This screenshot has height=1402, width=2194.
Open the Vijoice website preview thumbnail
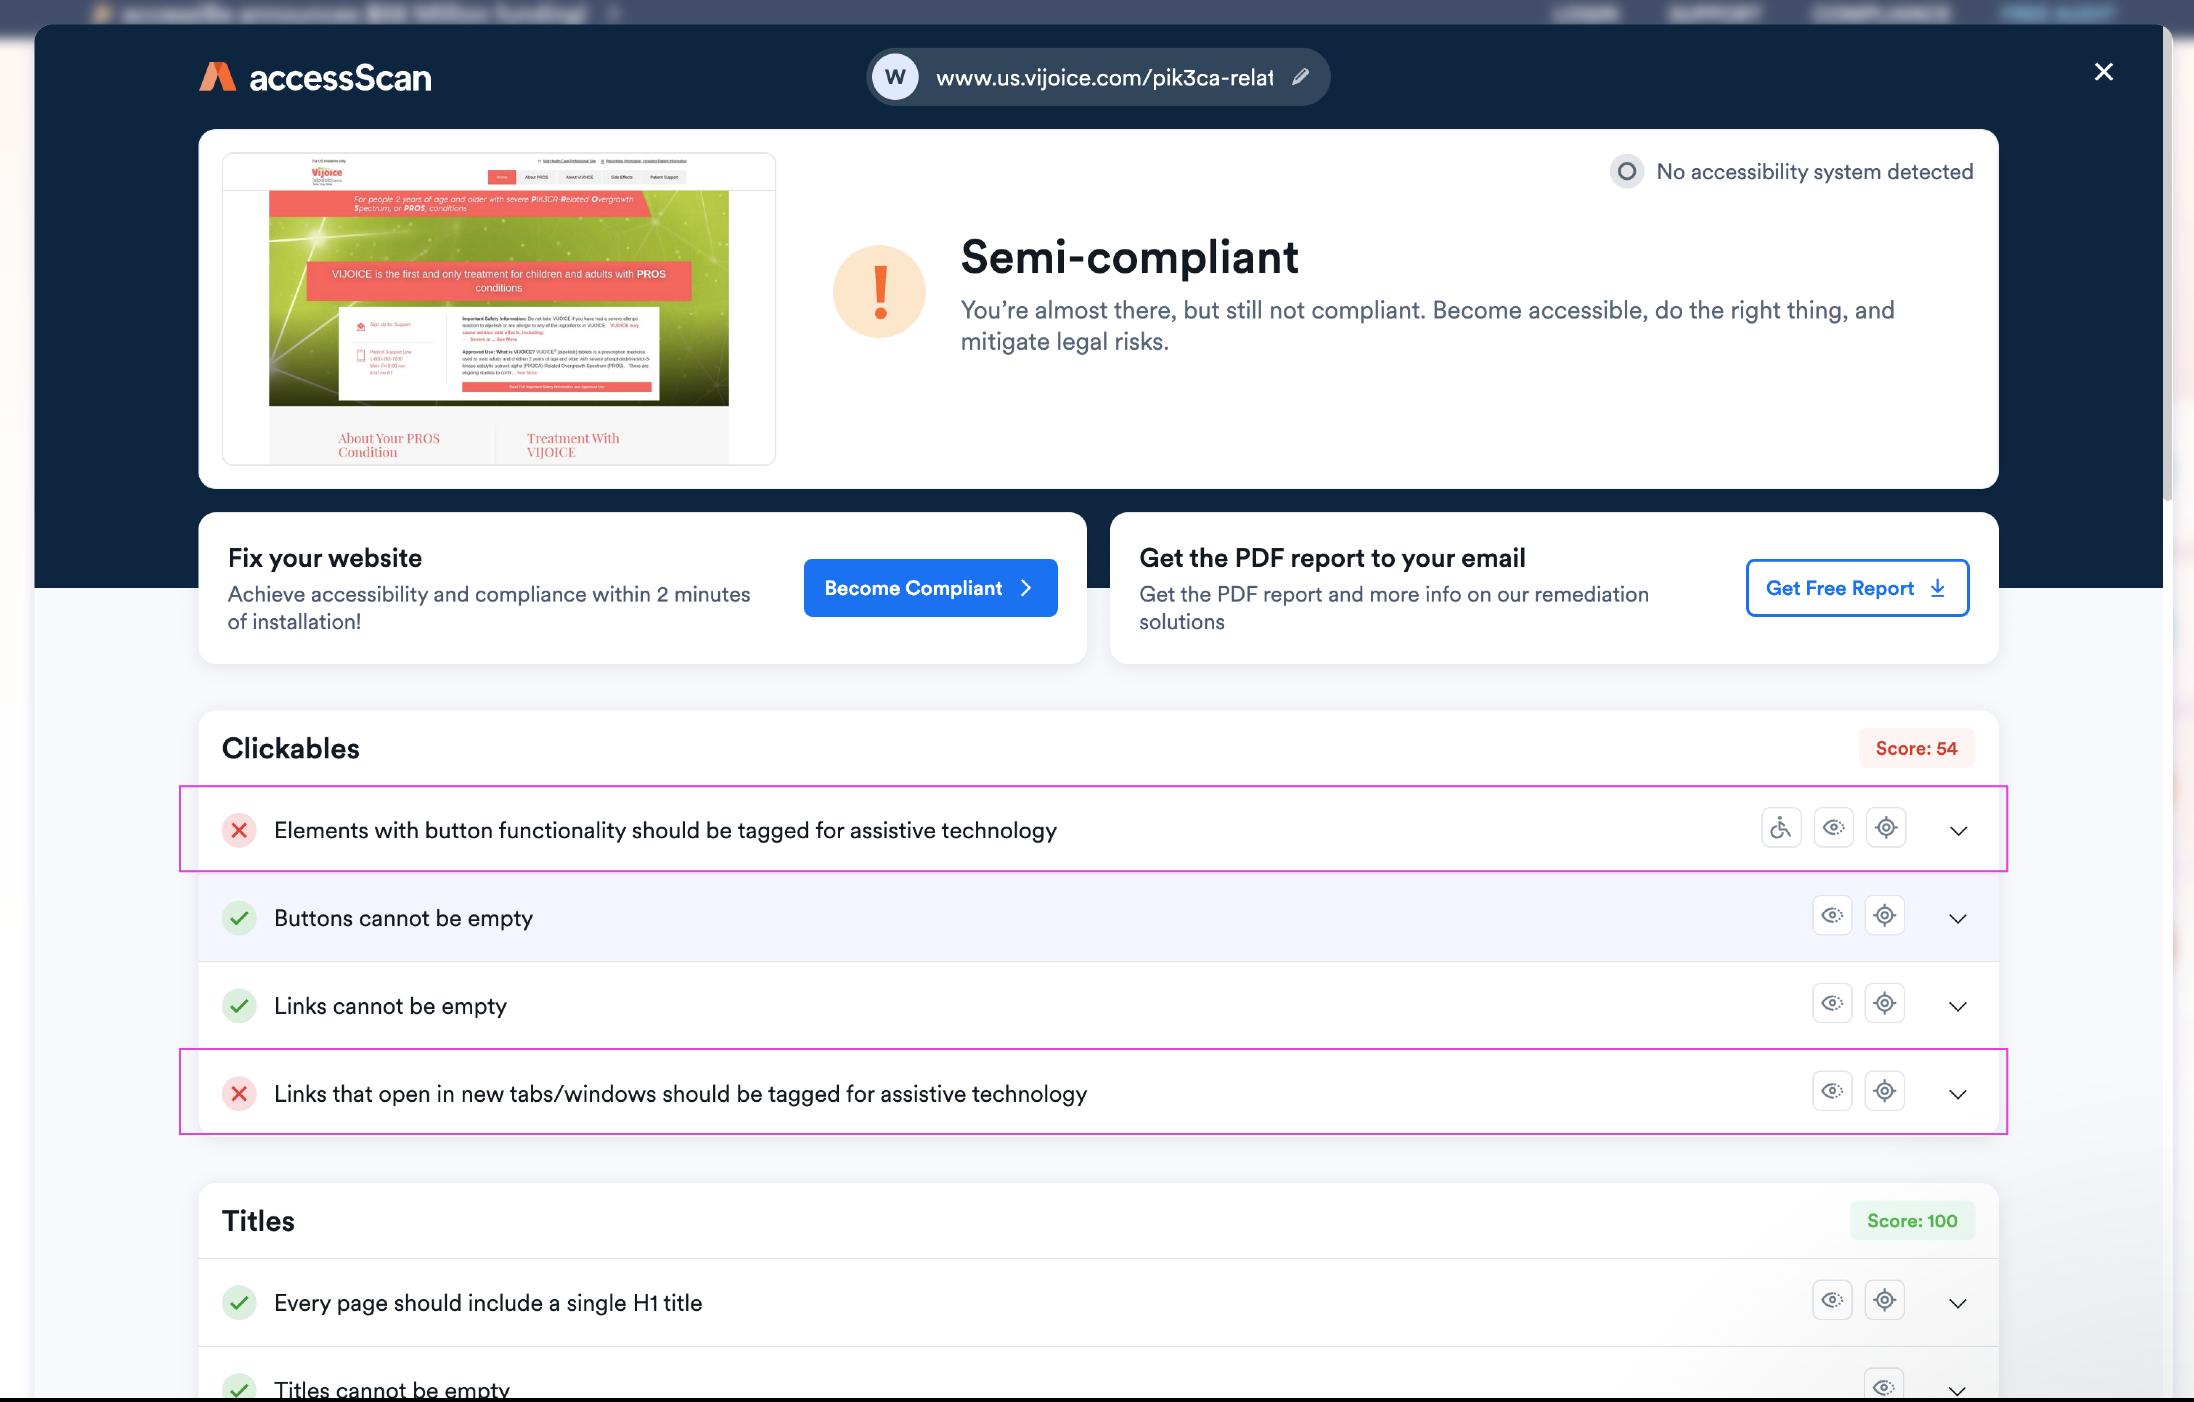498,308
